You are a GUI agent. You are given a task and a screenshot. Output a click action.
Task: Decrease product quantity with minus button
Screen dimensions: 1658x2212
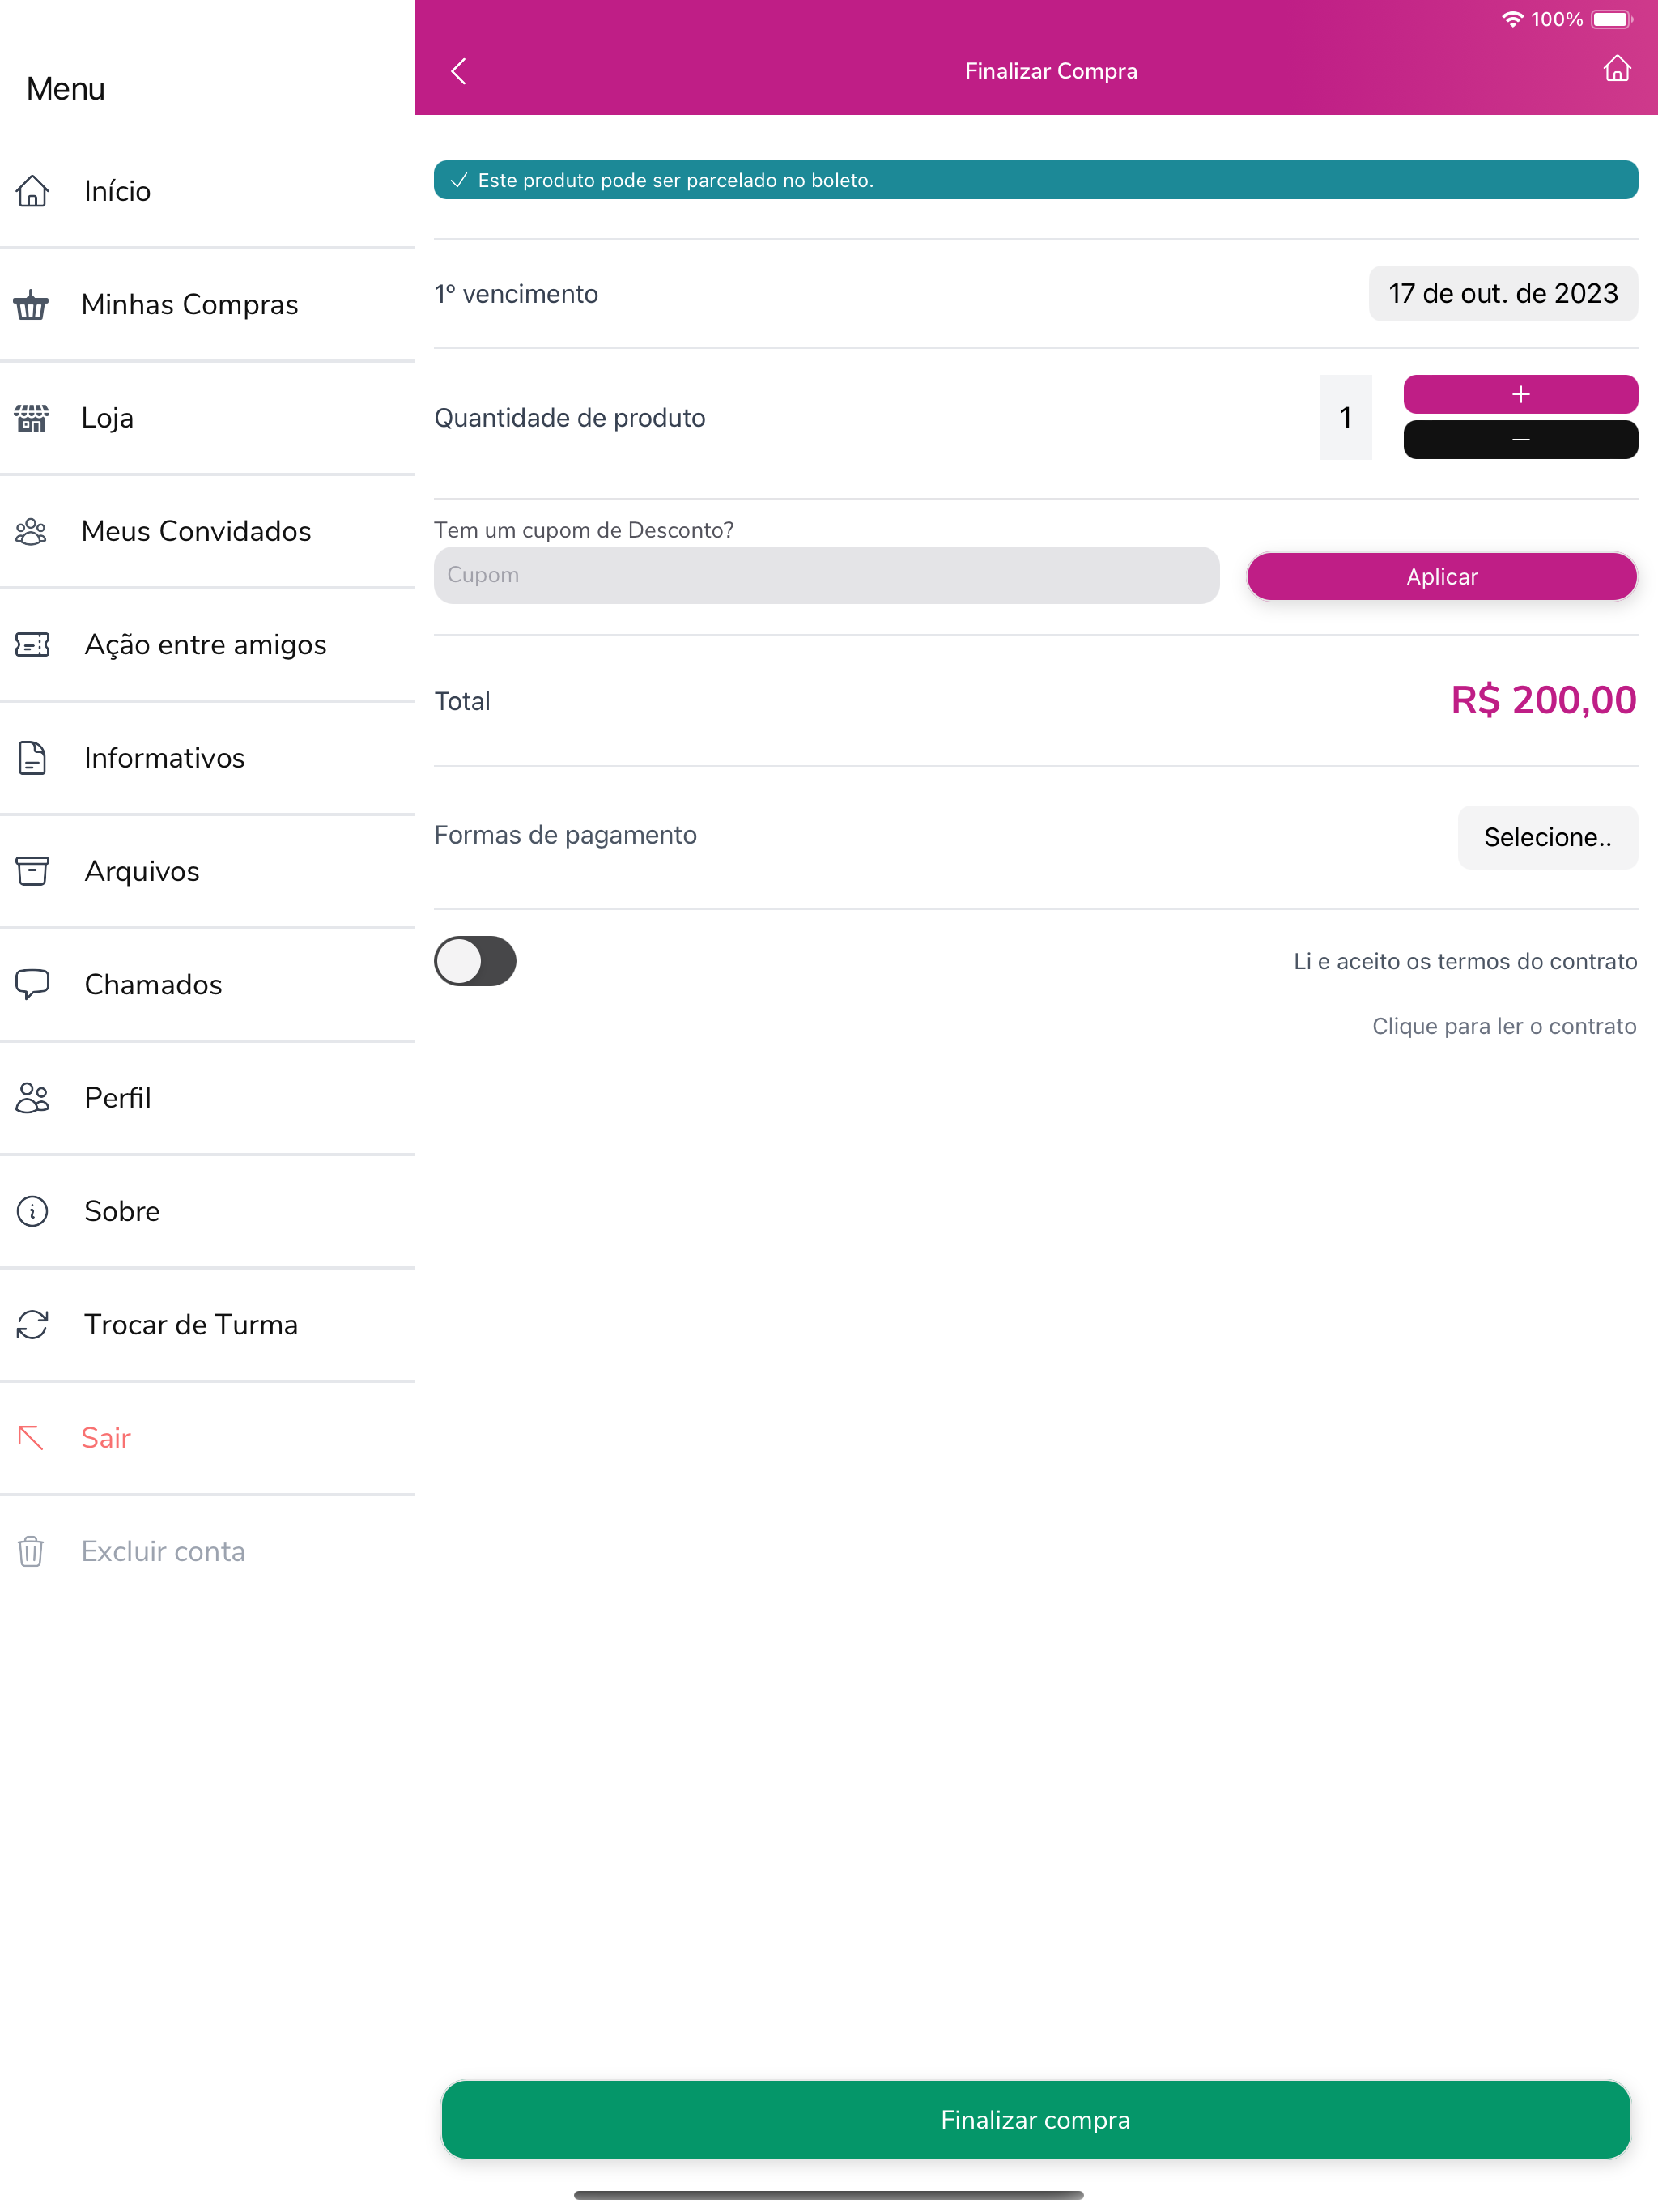(x=1520, y=440)
